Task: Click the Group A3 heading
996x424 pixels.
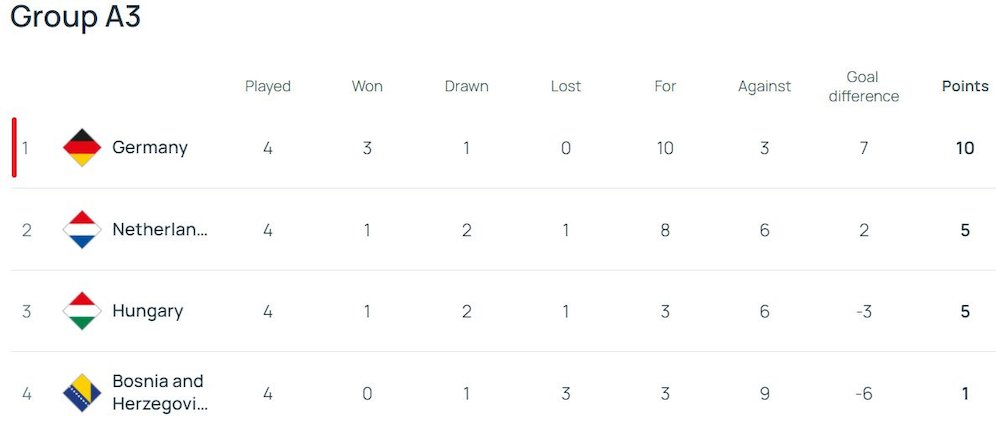Action: click(x=76, y=17)
